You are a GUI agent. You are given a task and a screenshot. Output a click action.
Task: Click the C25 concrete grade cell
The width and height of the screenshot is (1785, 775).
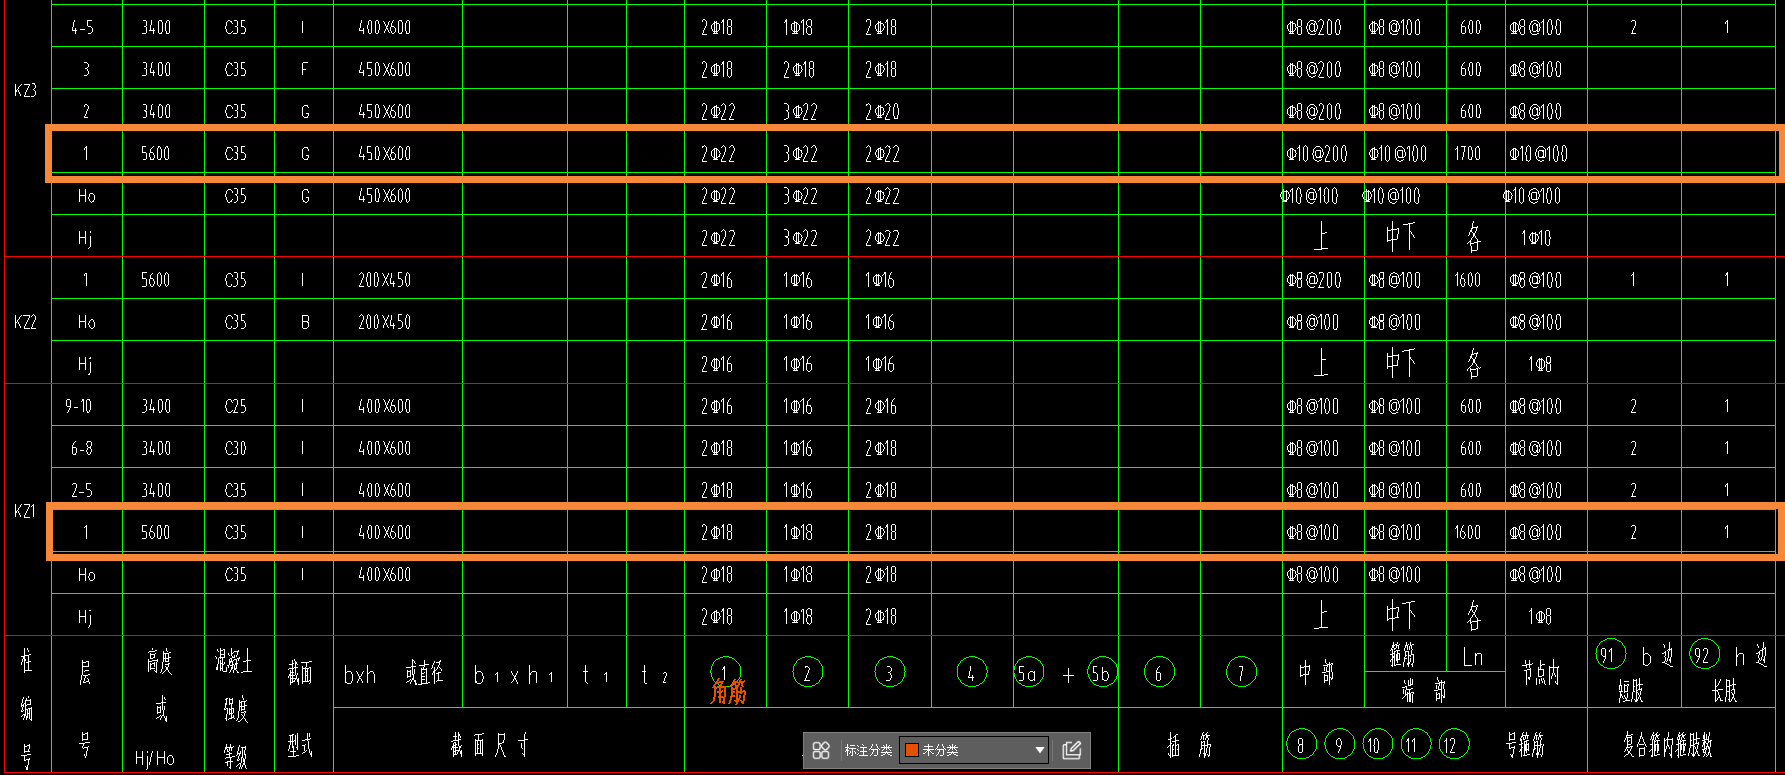click(x=236, y=406)
